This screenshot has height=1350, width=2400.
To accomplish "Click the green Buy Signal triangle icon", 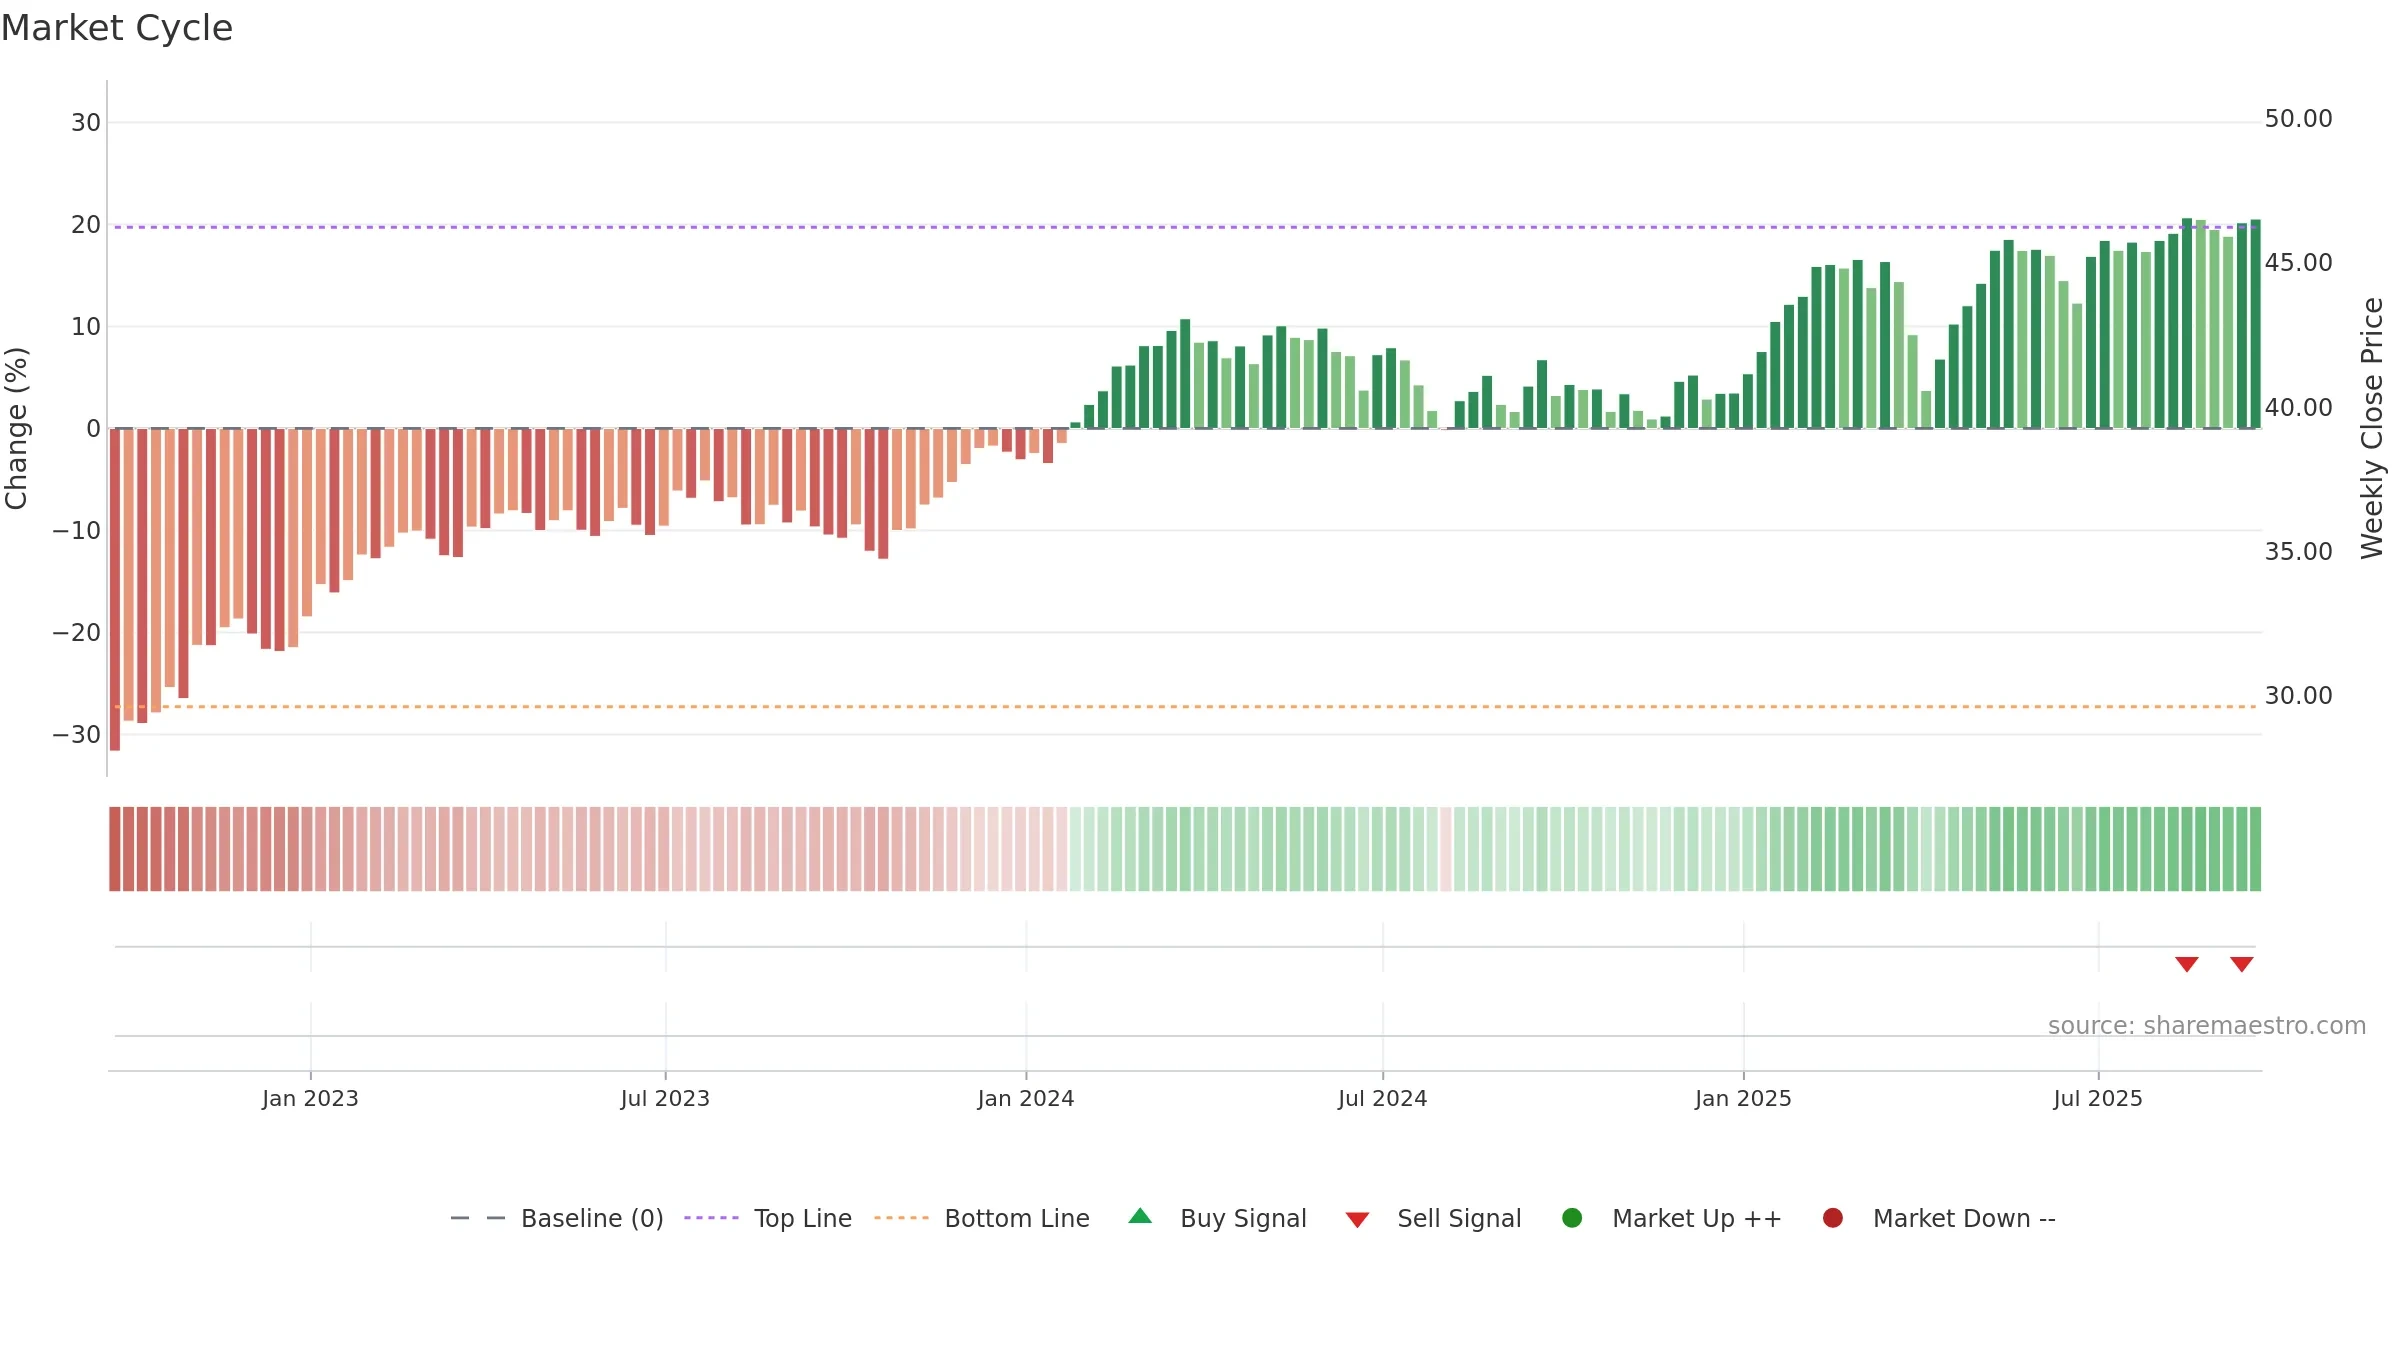I will [1140, 1217].
